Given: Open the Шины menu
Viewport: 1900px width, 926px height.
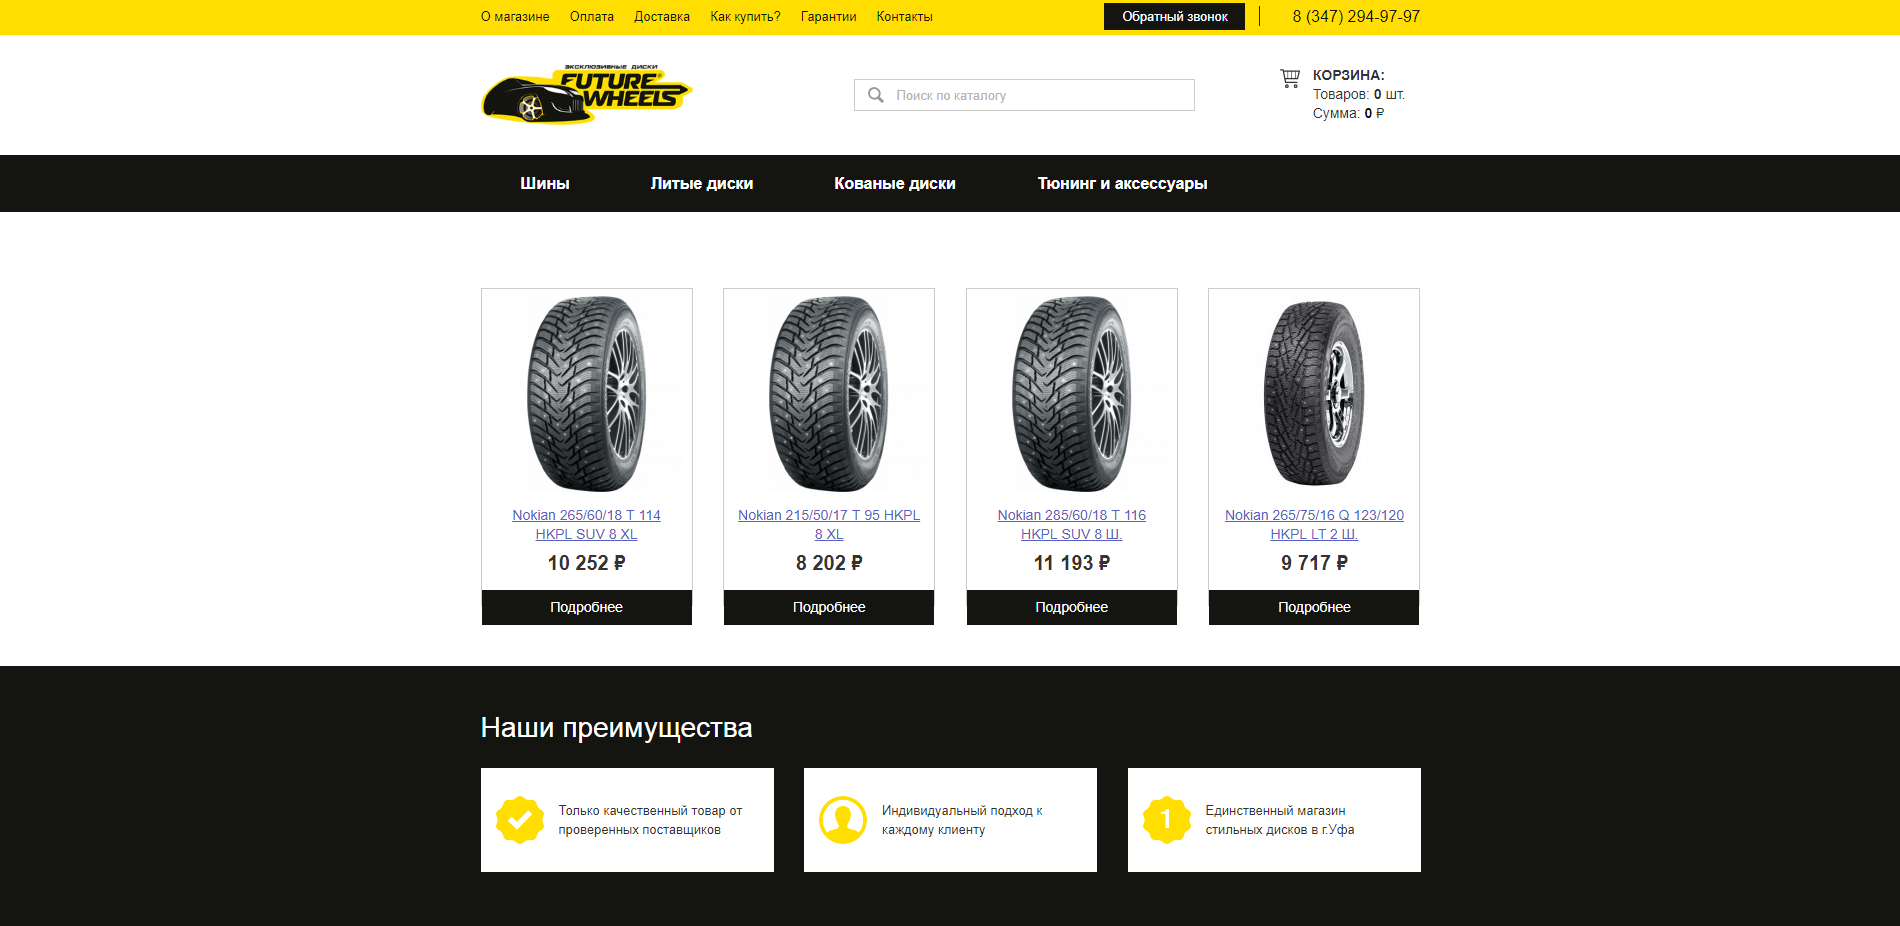Looking at the screenshot, I should pos(545,183).
